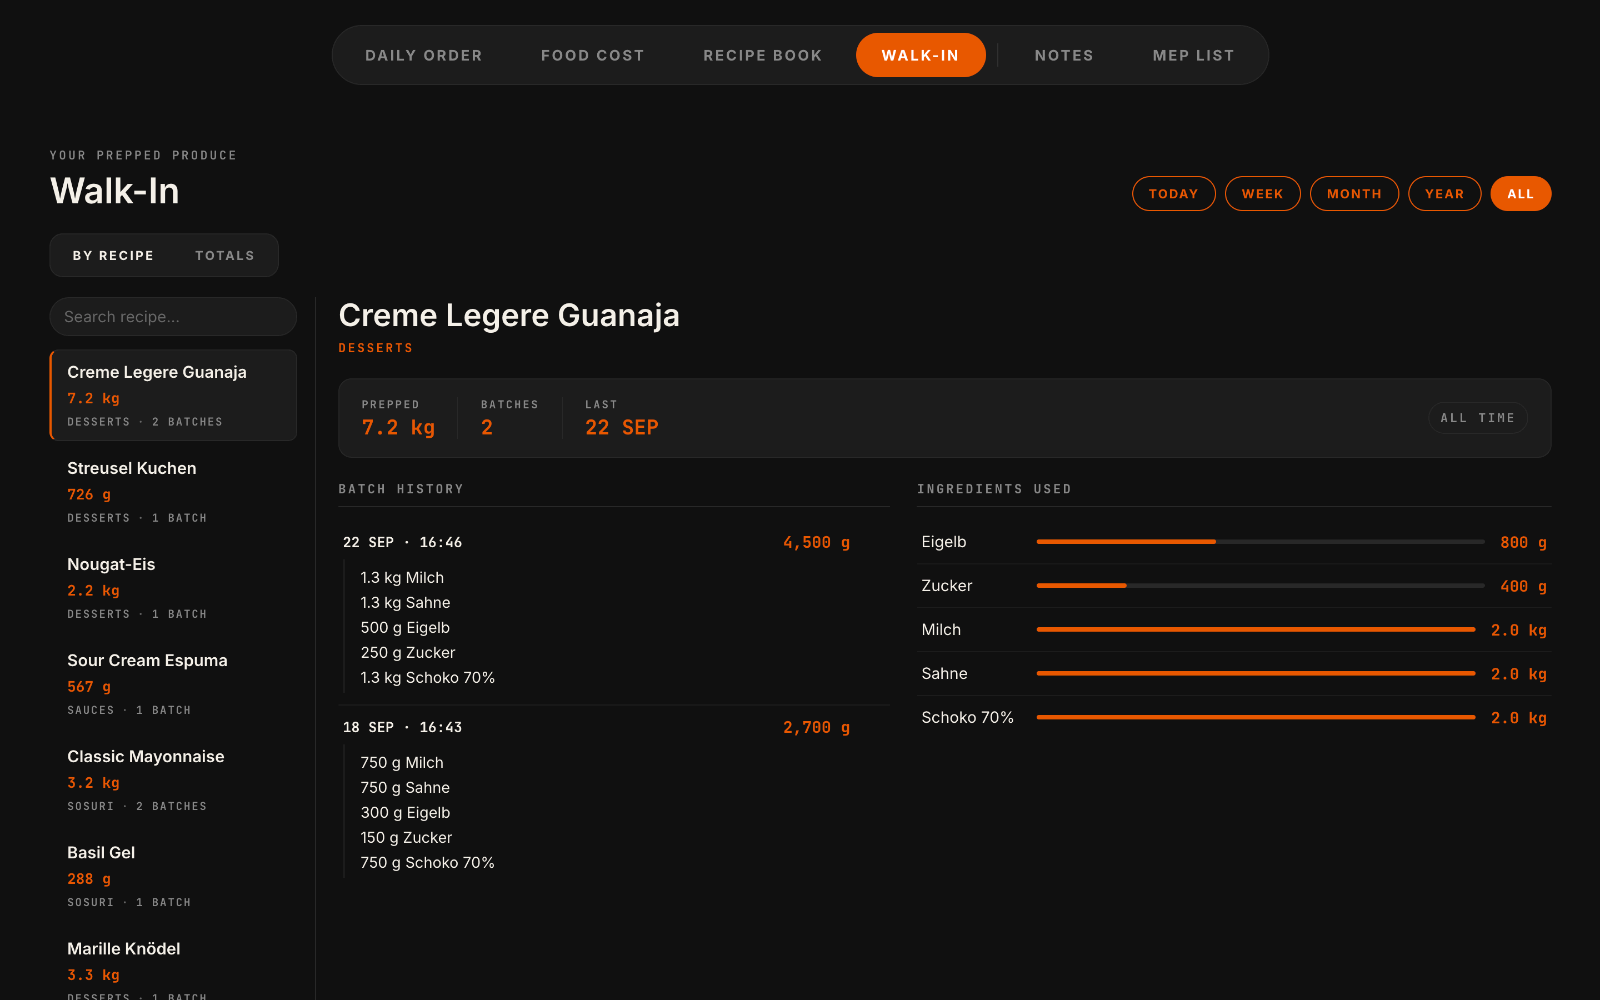This screenshot has height=1000, width=1600.
Task: Click the Ingredients Used heading
Action: [994, 489]
